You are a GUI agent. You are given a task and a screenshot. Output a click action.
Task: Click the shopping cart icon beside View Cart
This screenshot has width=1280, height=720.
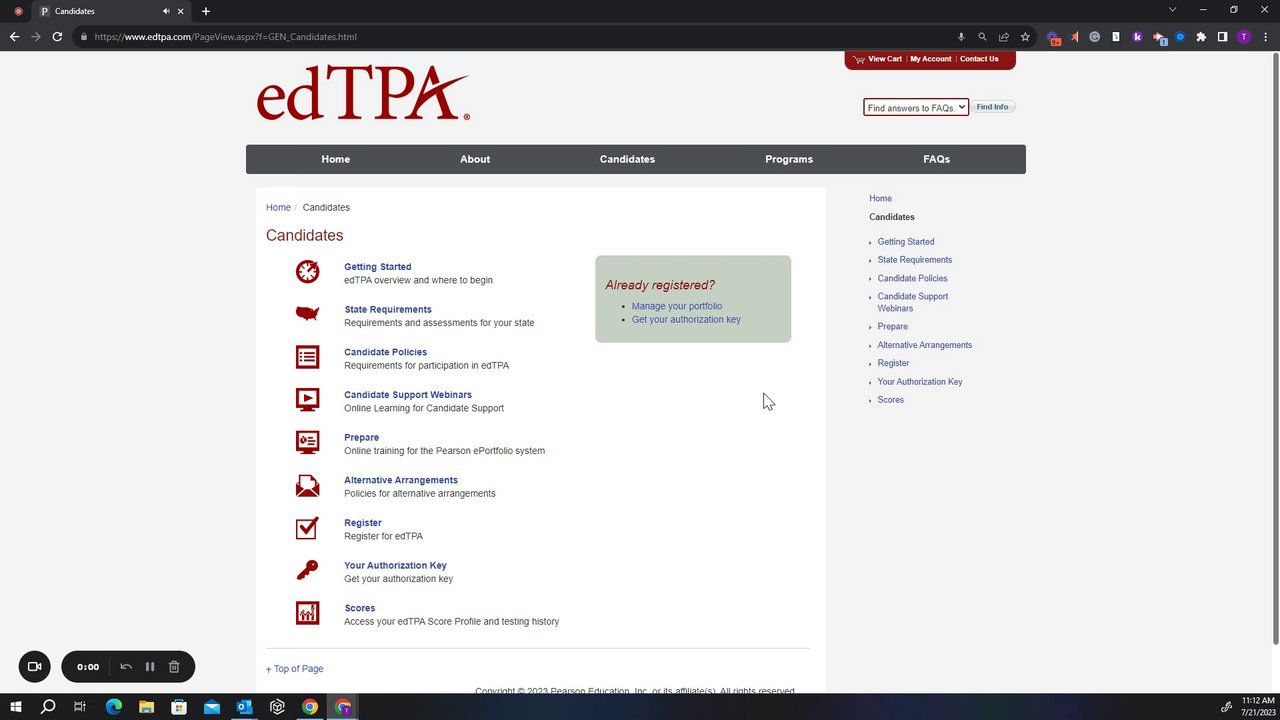858,59
